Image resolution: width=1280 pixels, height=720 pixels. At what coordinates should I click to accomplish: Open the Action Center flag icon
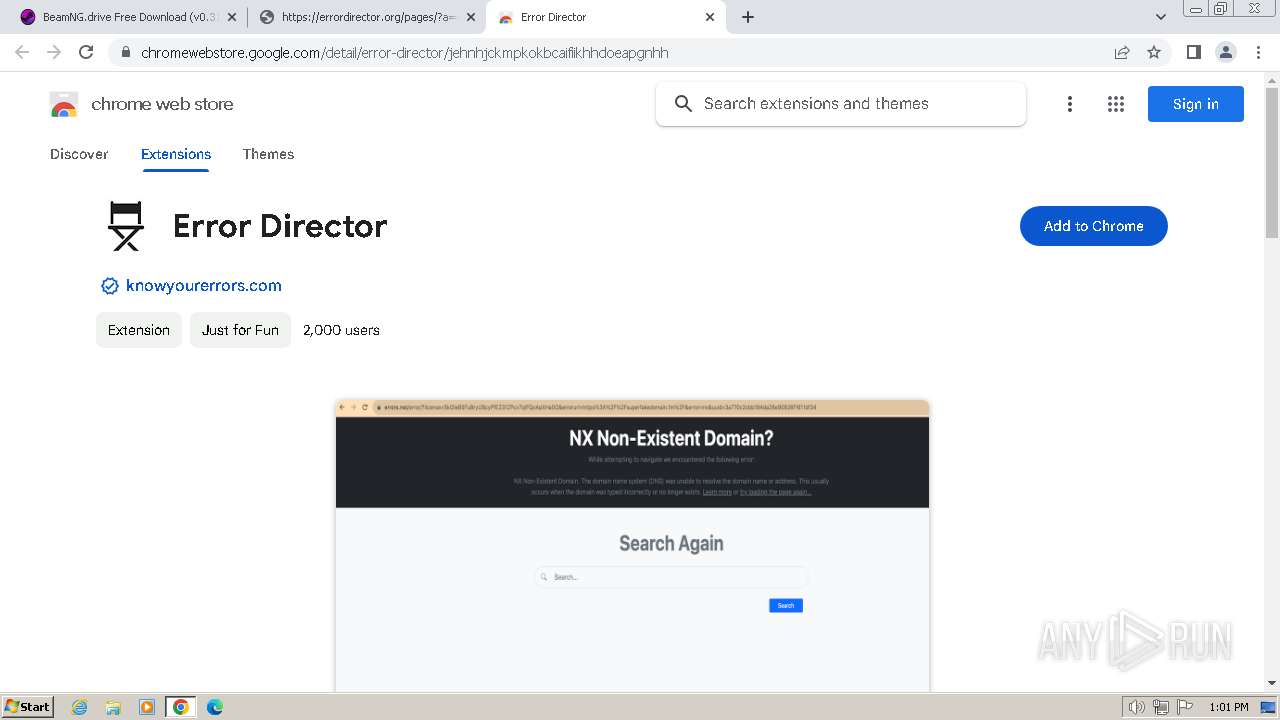tap(1185, 707)
